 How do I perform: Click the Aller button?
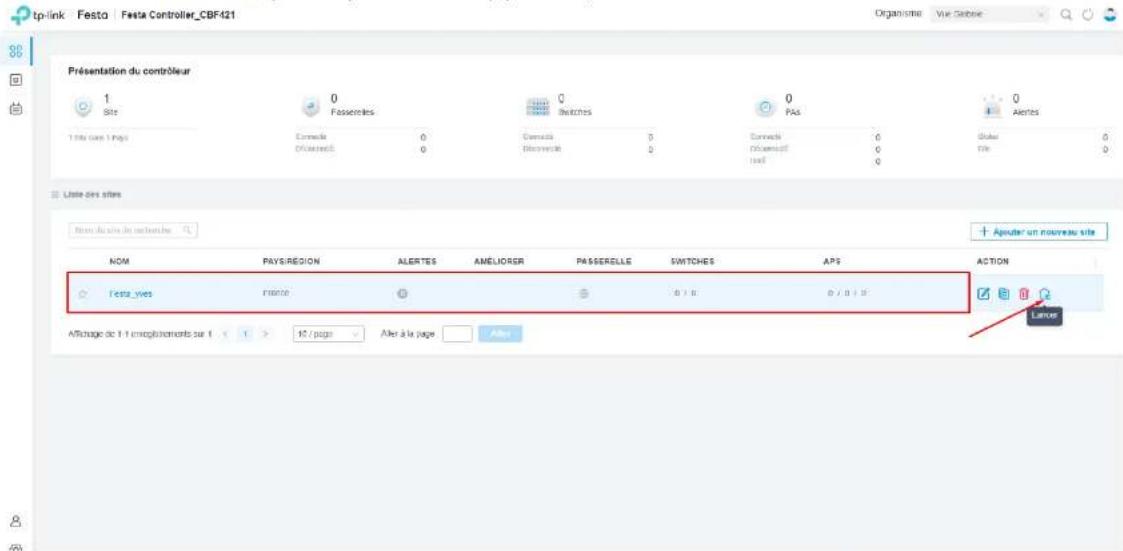point(500,334)
